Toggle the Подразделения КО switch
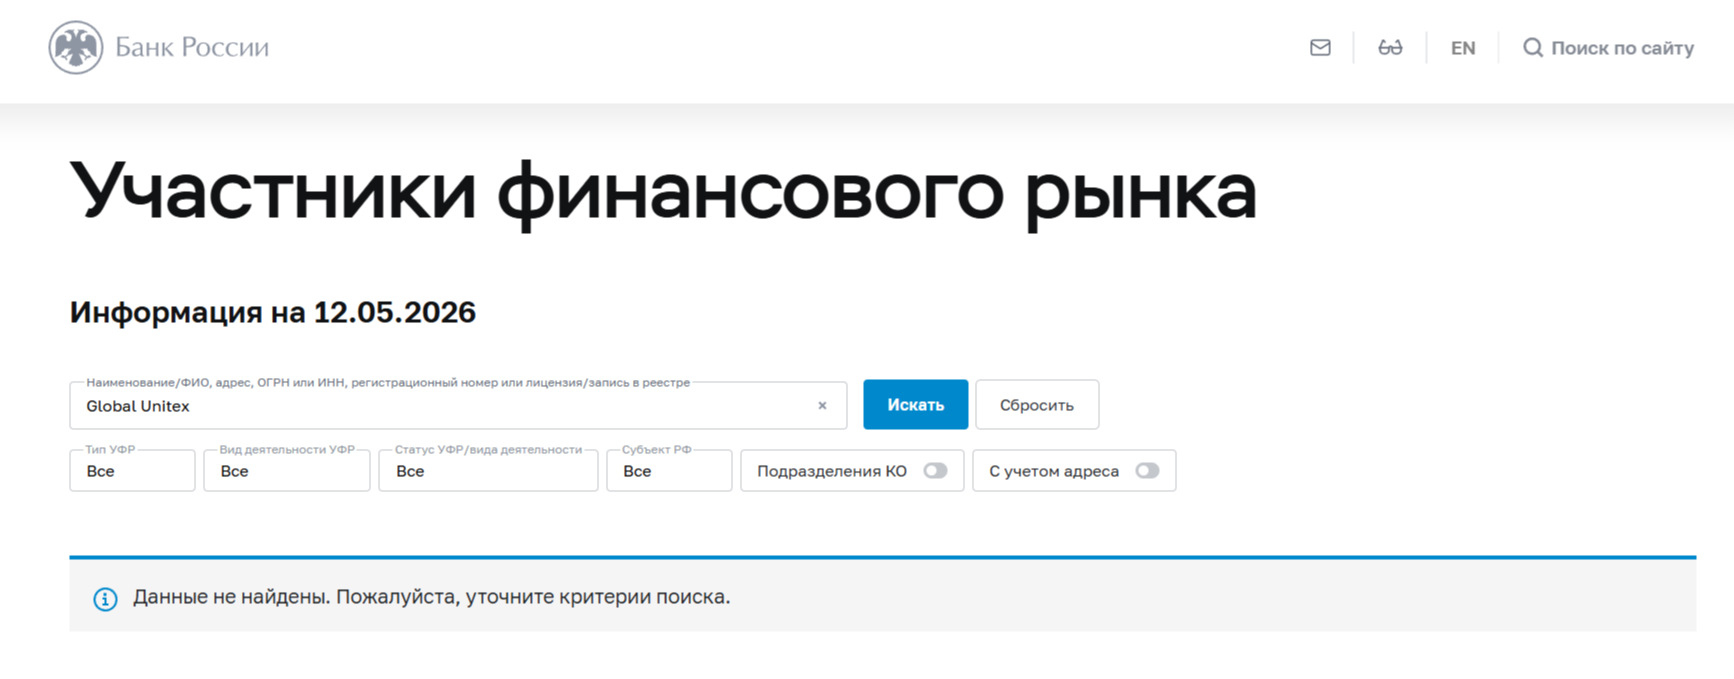1734x679 pixels. click(x=935, y=471)
